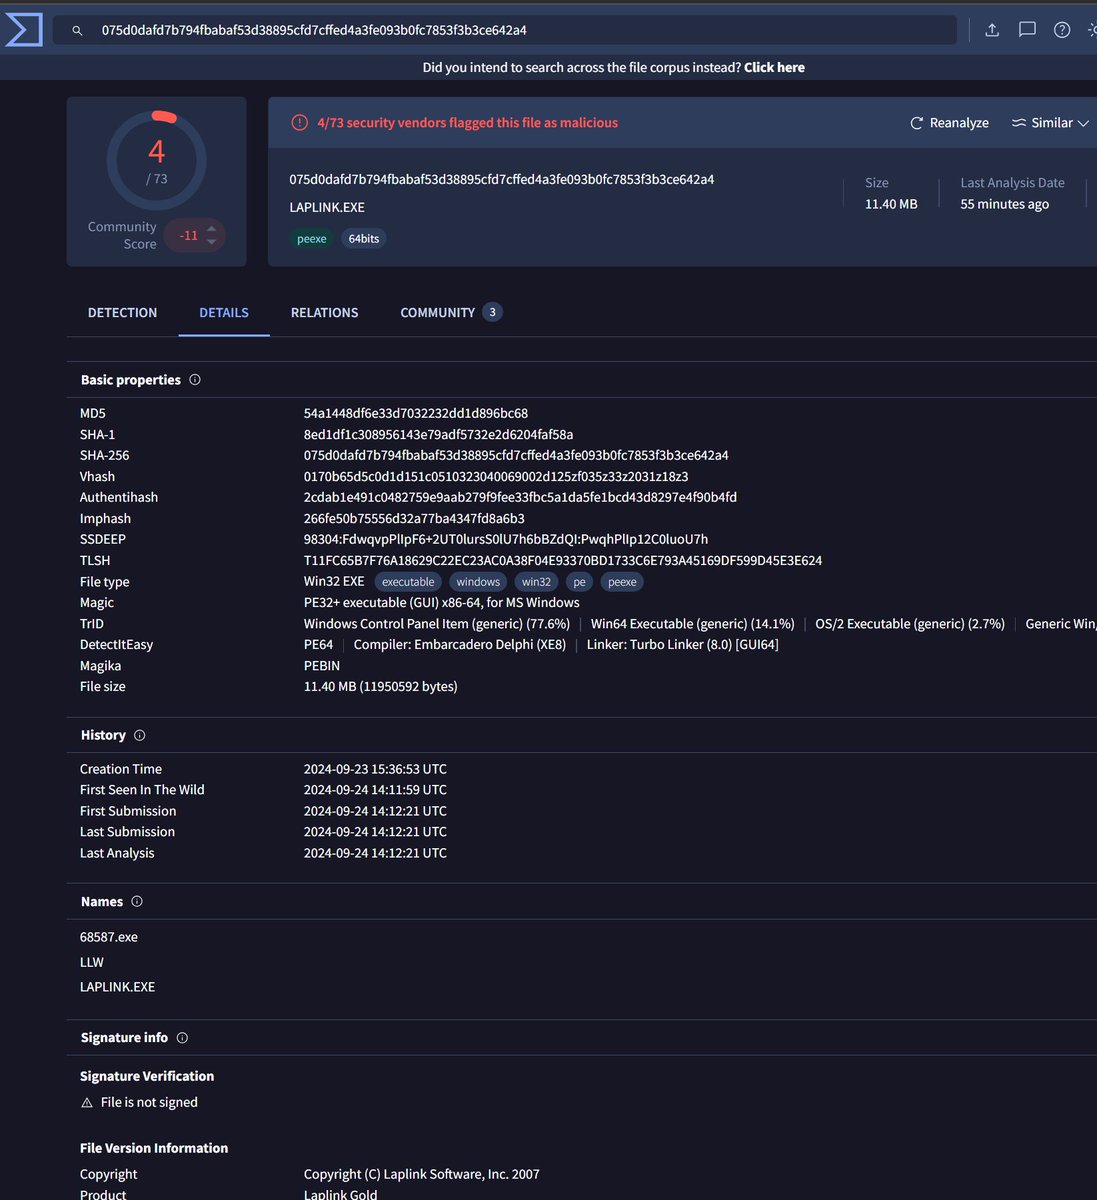Select the Imphash value
The width and height of the screenshot is (1097, 1200).
tap(414, 519)
